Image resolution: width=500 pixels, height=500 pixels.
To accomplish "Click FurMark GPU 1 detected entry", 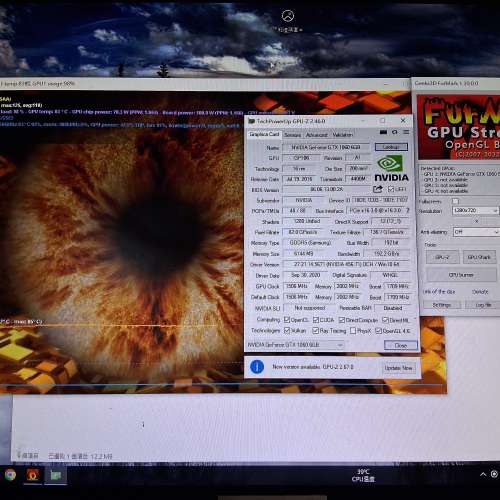I will tap(462, 174).
